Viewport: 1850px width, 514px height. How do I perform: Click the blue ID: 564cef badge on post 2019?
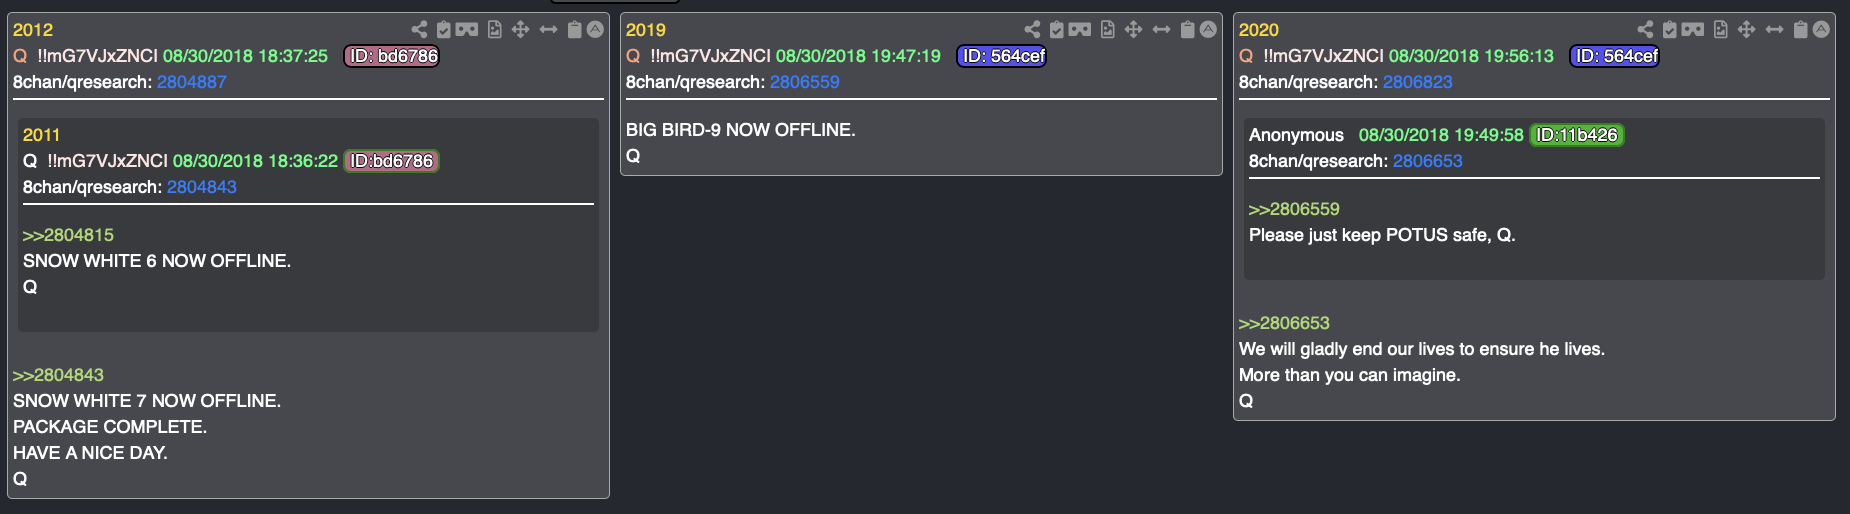click(1003, 56)
